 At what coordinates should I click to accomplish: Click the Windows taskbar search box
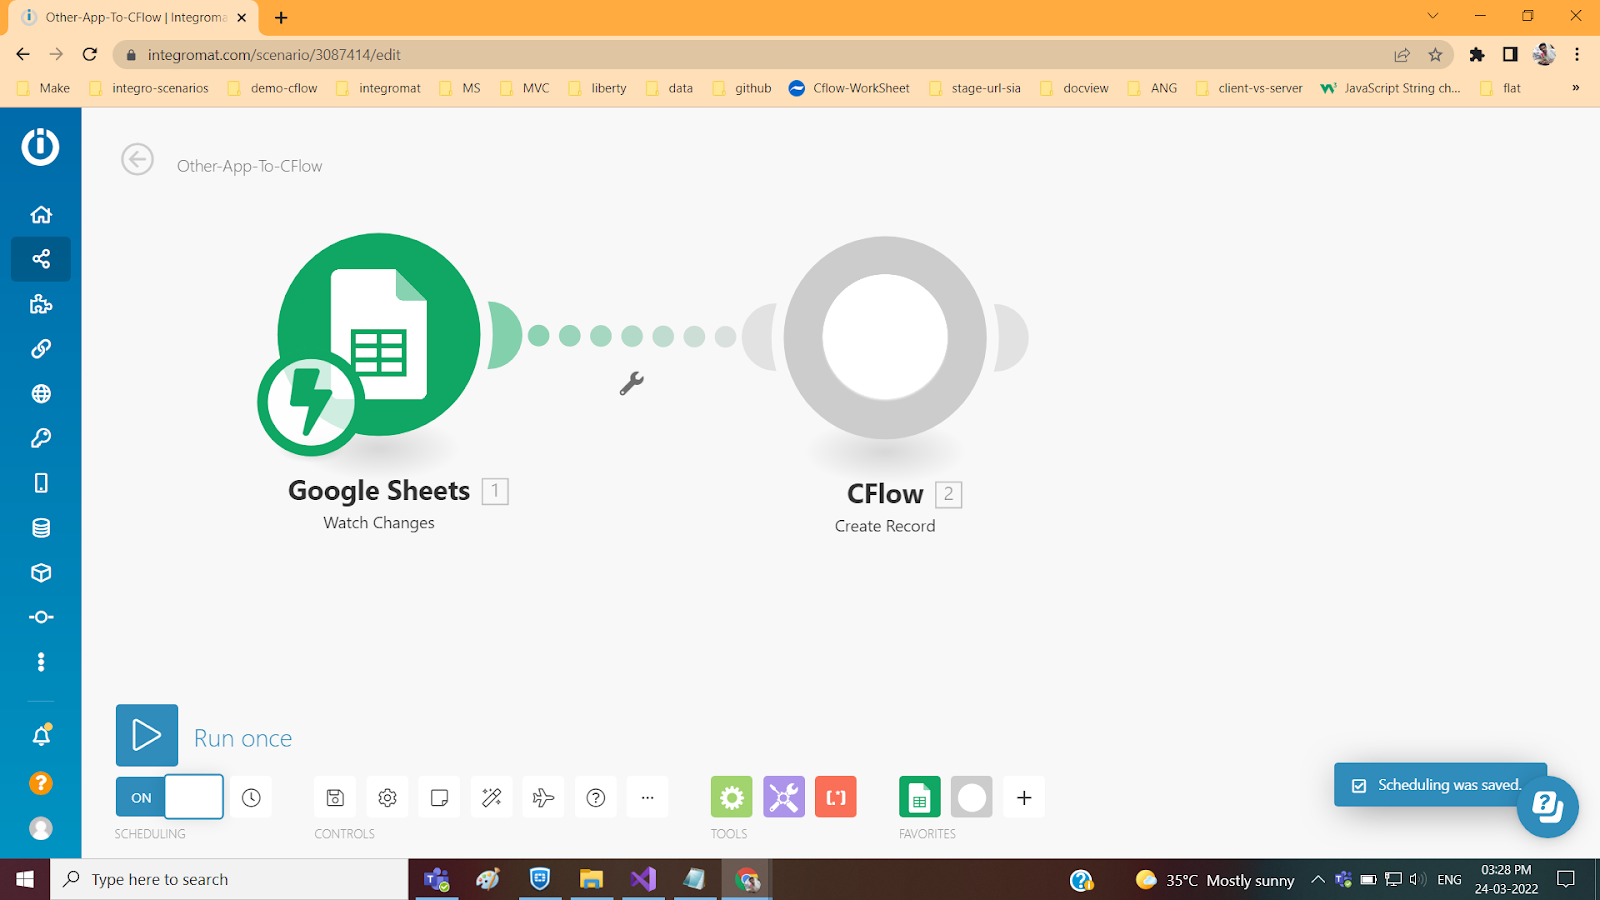[229, 879]
